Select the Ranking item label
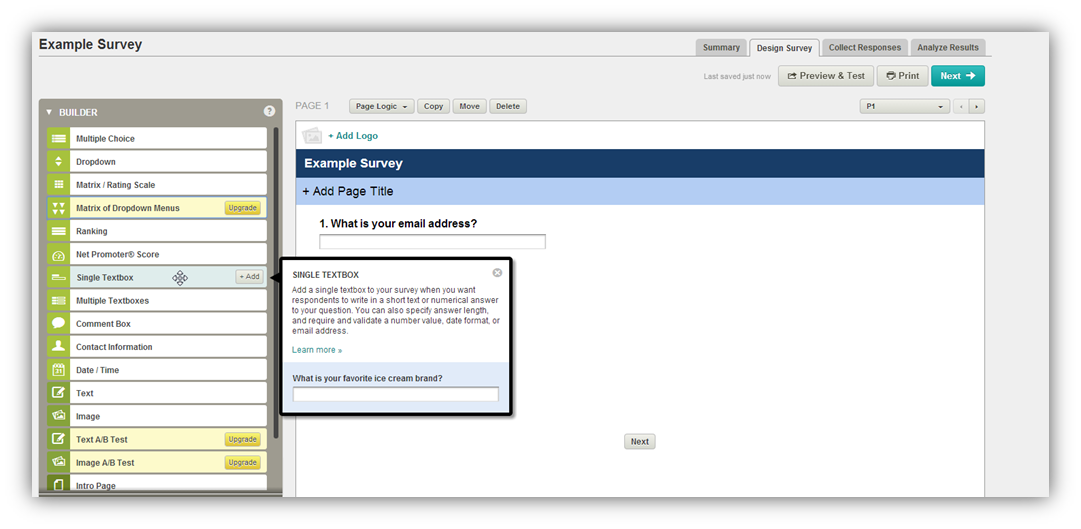Screen dimensions: 1081x529 click(92, 231)
